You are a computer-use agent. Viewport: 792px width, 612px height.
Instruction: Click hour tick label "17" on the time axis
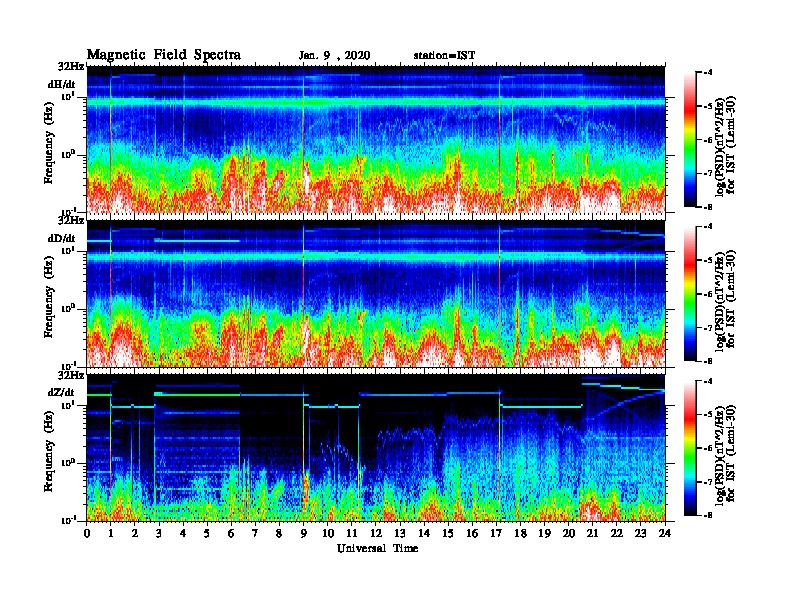point(497,533)
